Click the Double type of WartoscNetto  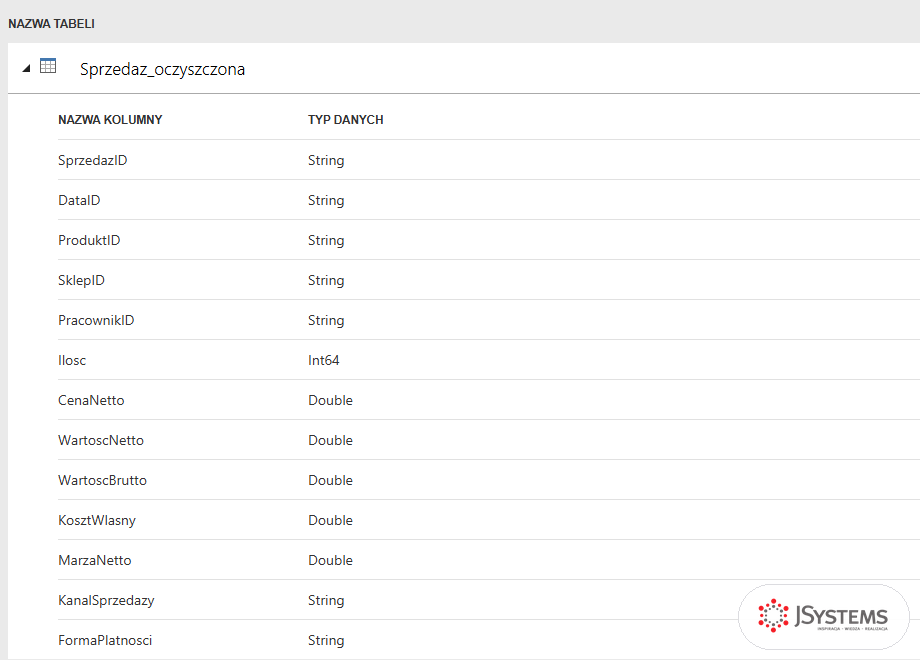pyautogui.click(x=330, y=440)
